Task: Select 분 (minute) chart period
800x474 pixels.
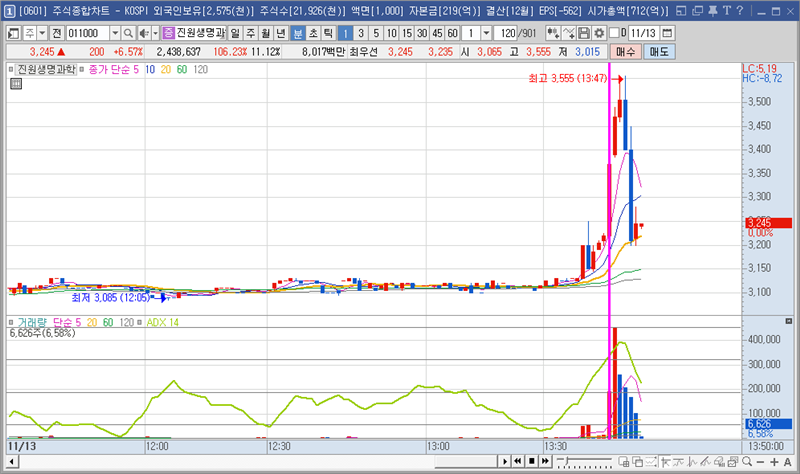Action: 297,33
